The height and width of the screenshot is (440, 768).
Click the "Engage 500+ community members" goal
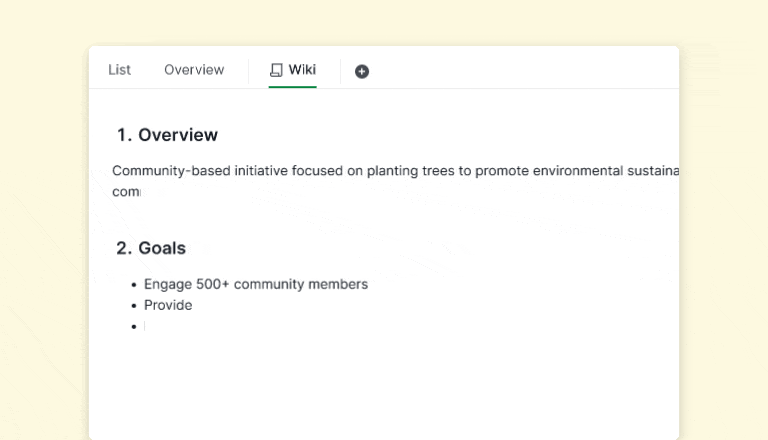tap(255, 284)
